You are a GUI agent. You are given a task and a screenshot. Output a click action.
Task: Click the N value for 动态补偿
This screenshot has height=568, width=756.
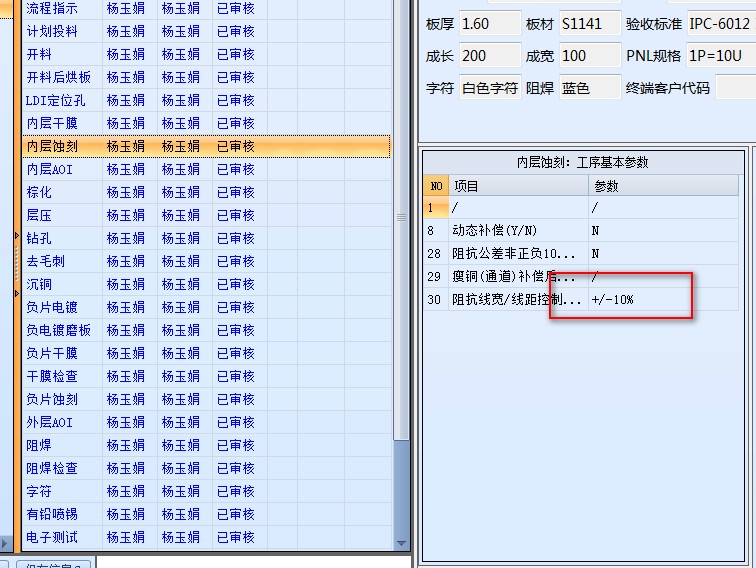pyautogui.click(x=595, y=230)
